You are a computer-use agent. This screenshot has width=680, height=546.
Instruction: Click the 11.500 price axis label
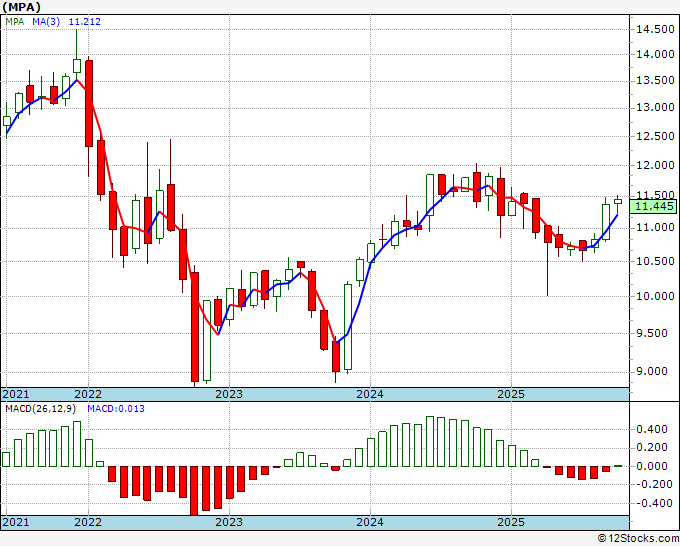655,196
